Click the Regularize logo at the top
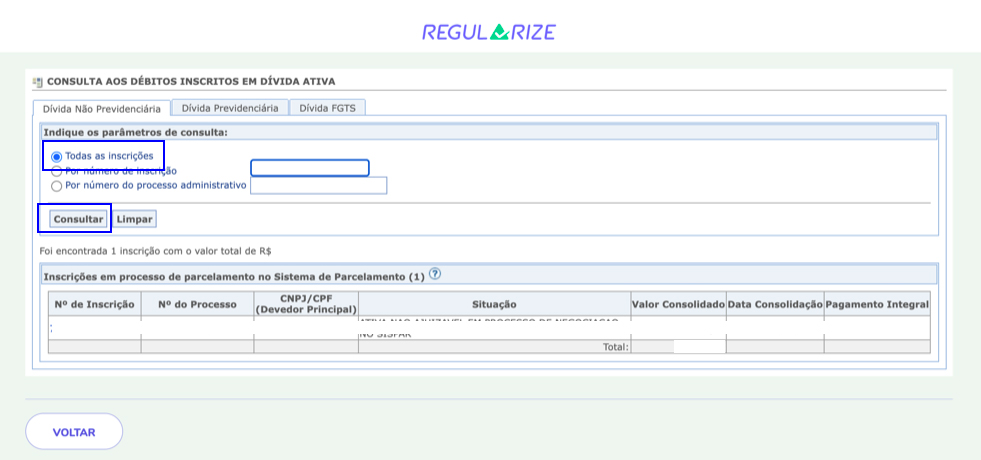 point(489,31)
